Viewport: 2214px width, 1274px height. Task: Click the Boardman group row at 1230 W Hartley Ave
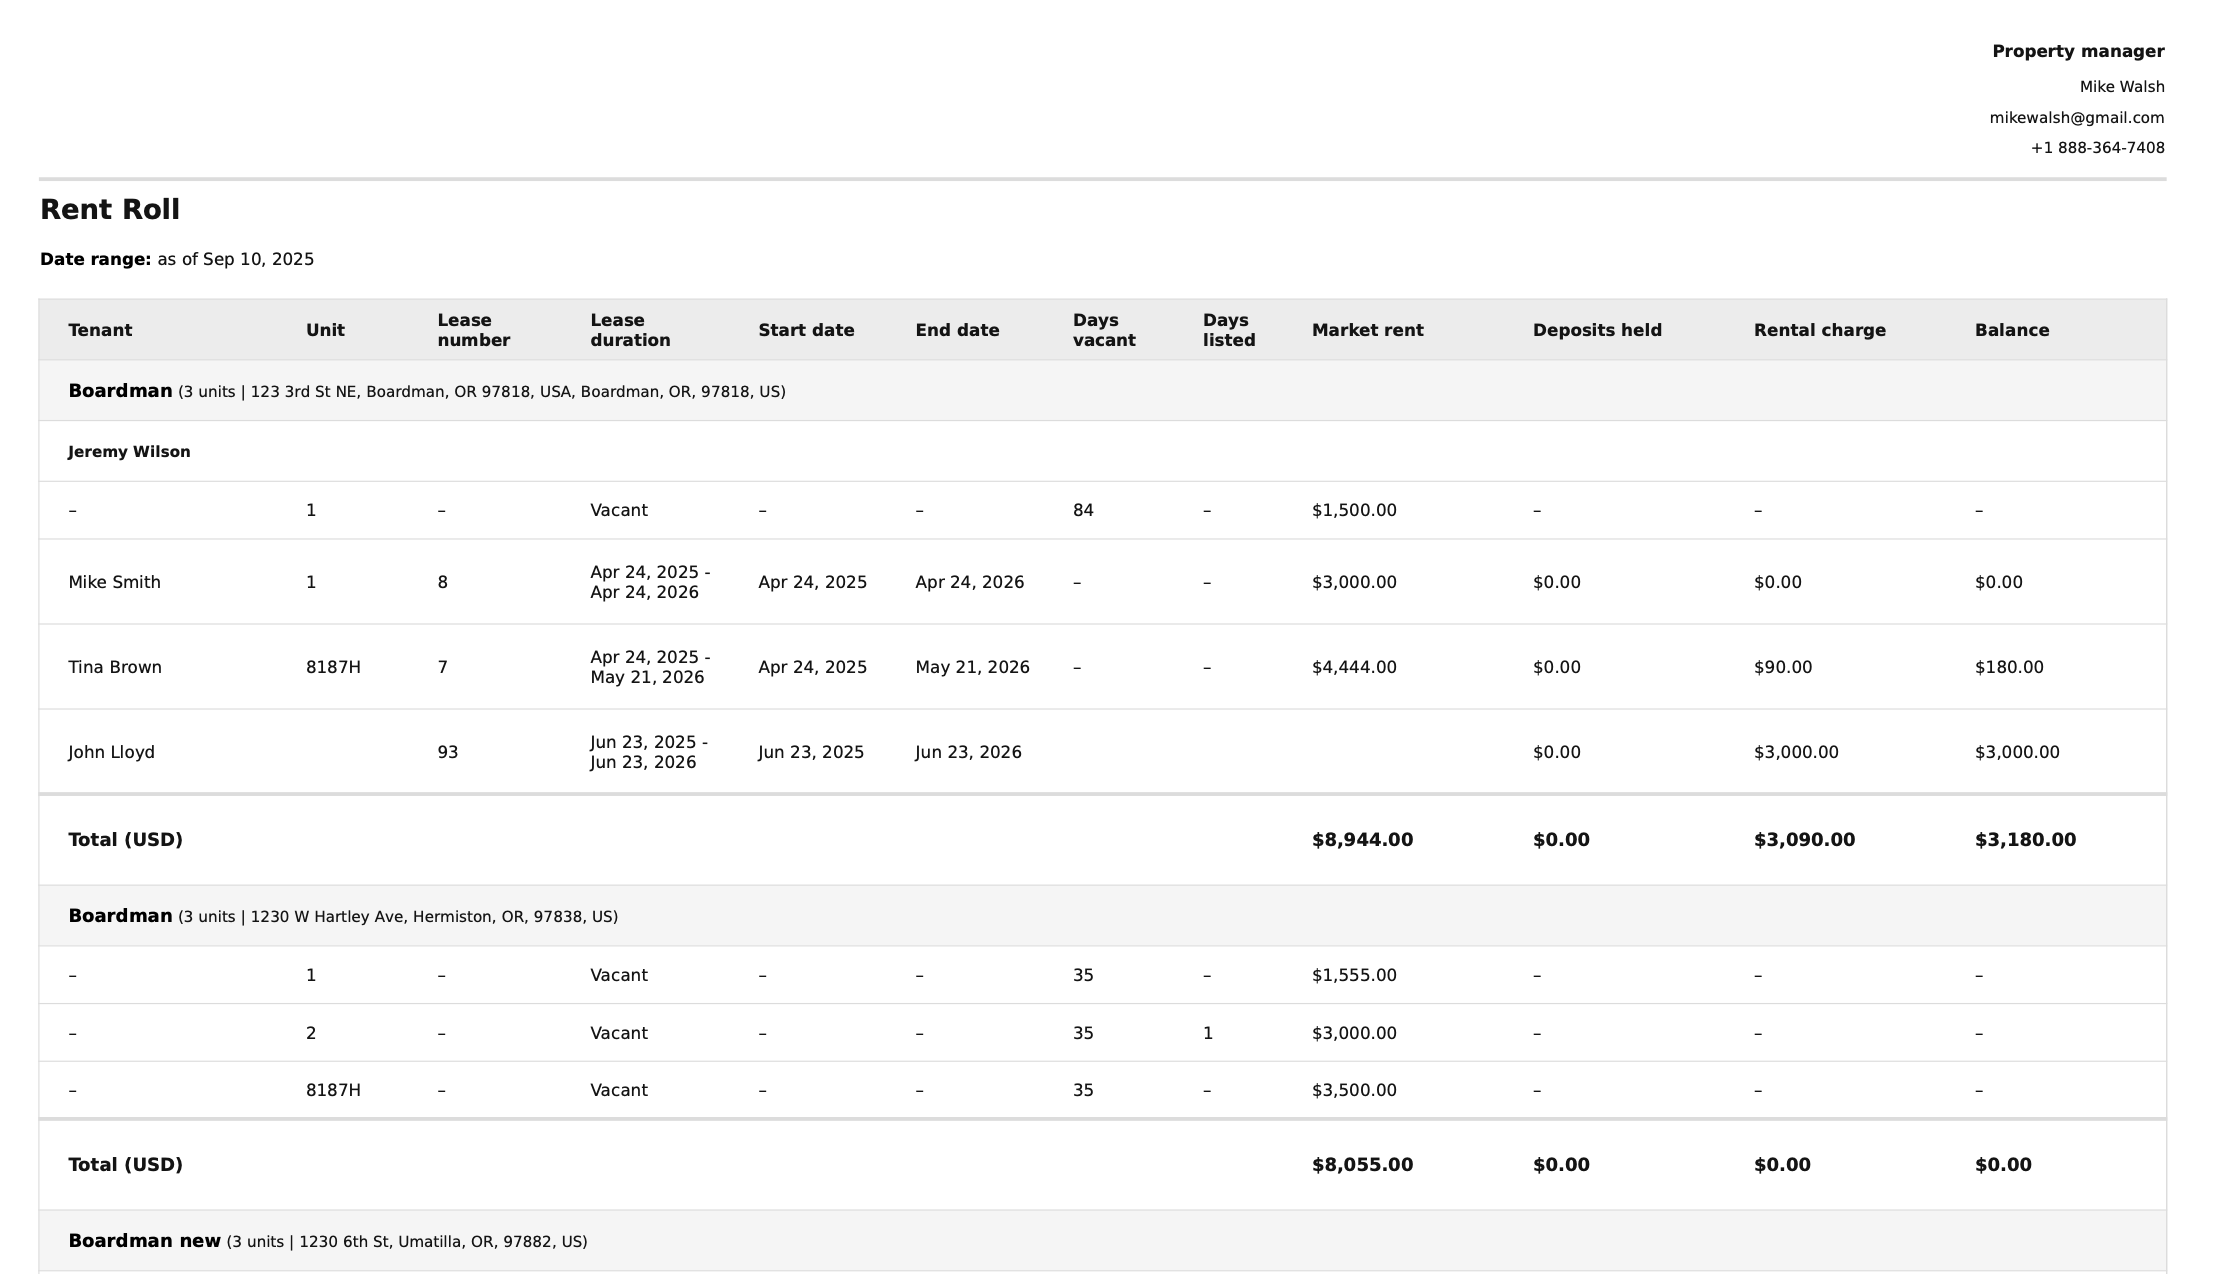[1102, 916]
